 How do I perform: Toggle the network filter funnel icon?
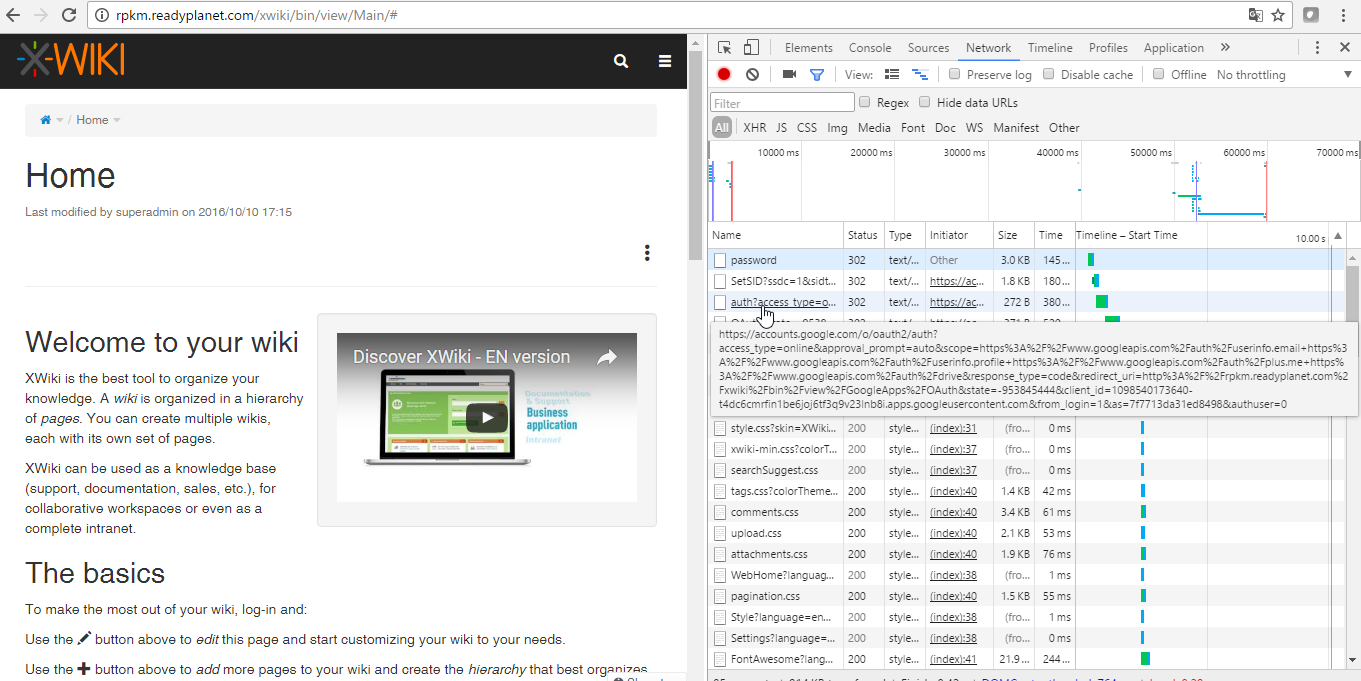pos(817,74)
